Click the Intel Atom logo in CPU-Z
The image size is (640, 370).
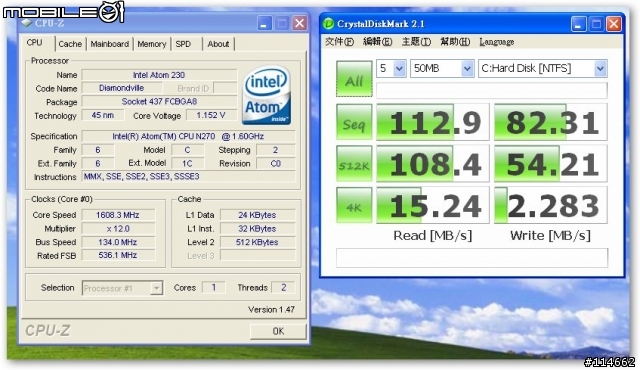pyautogui.click(x=267, y=95)
